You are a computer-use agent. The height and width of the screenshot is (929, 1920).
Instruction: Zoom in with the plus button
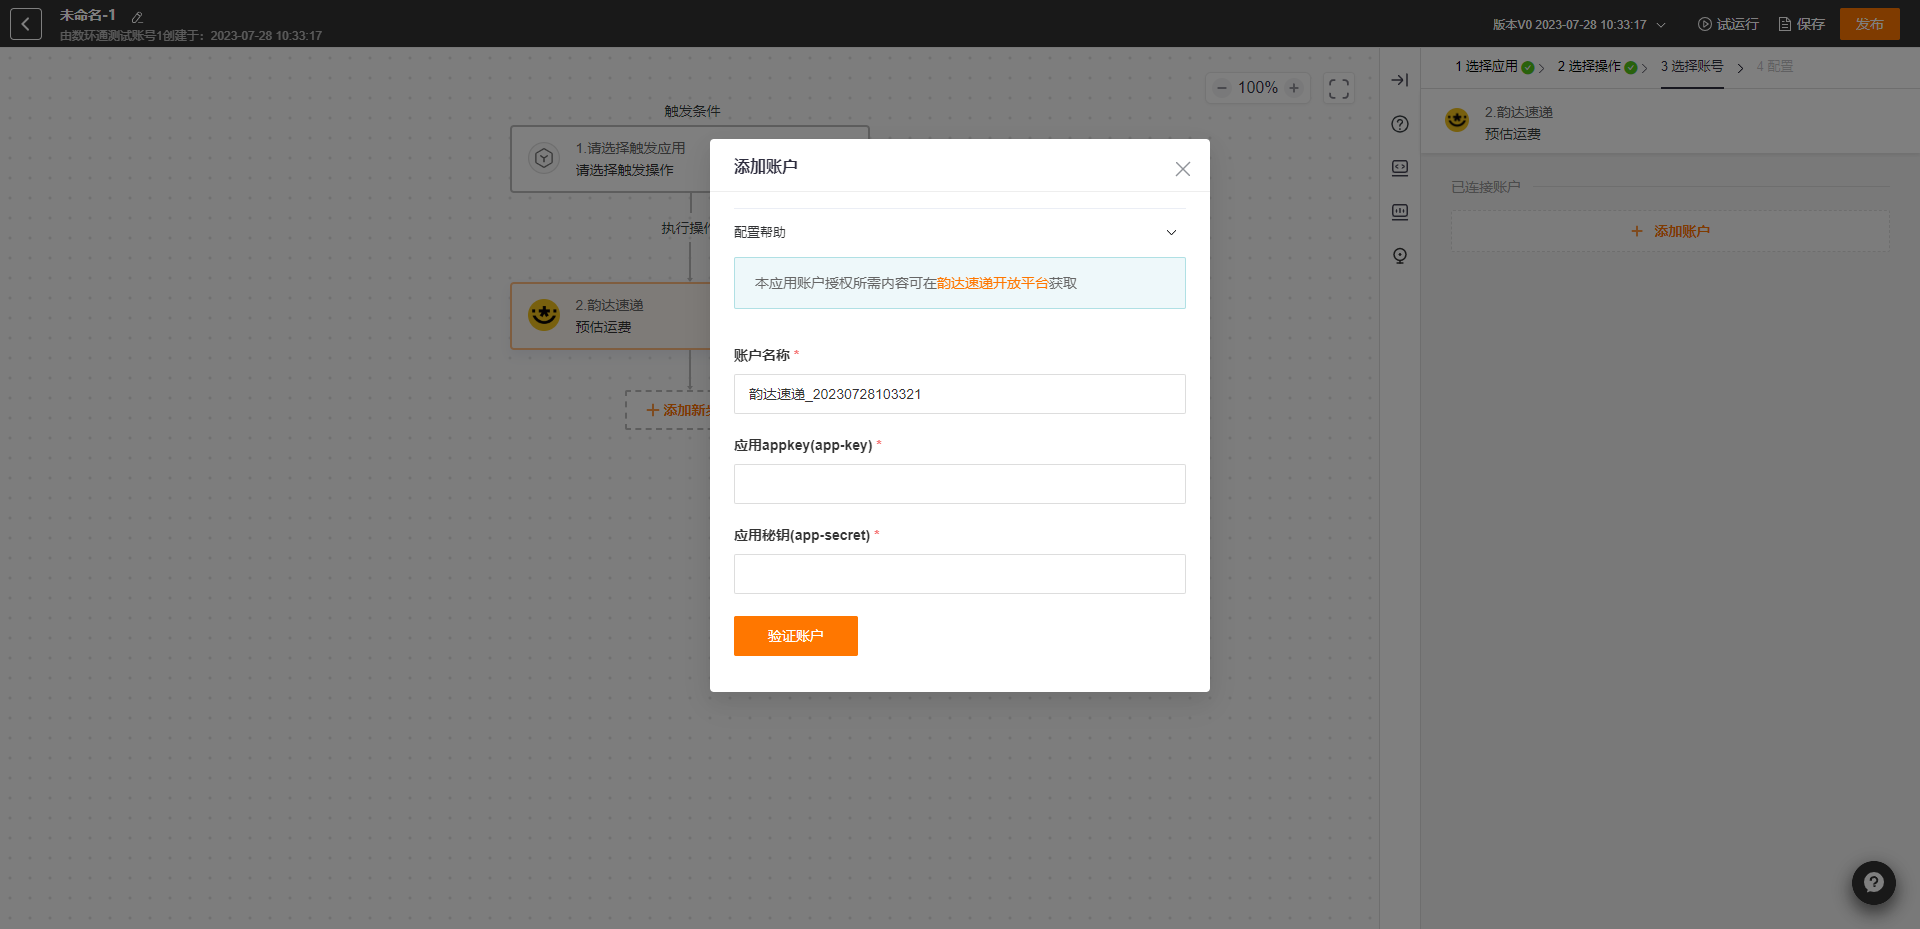pos(1294,88)
